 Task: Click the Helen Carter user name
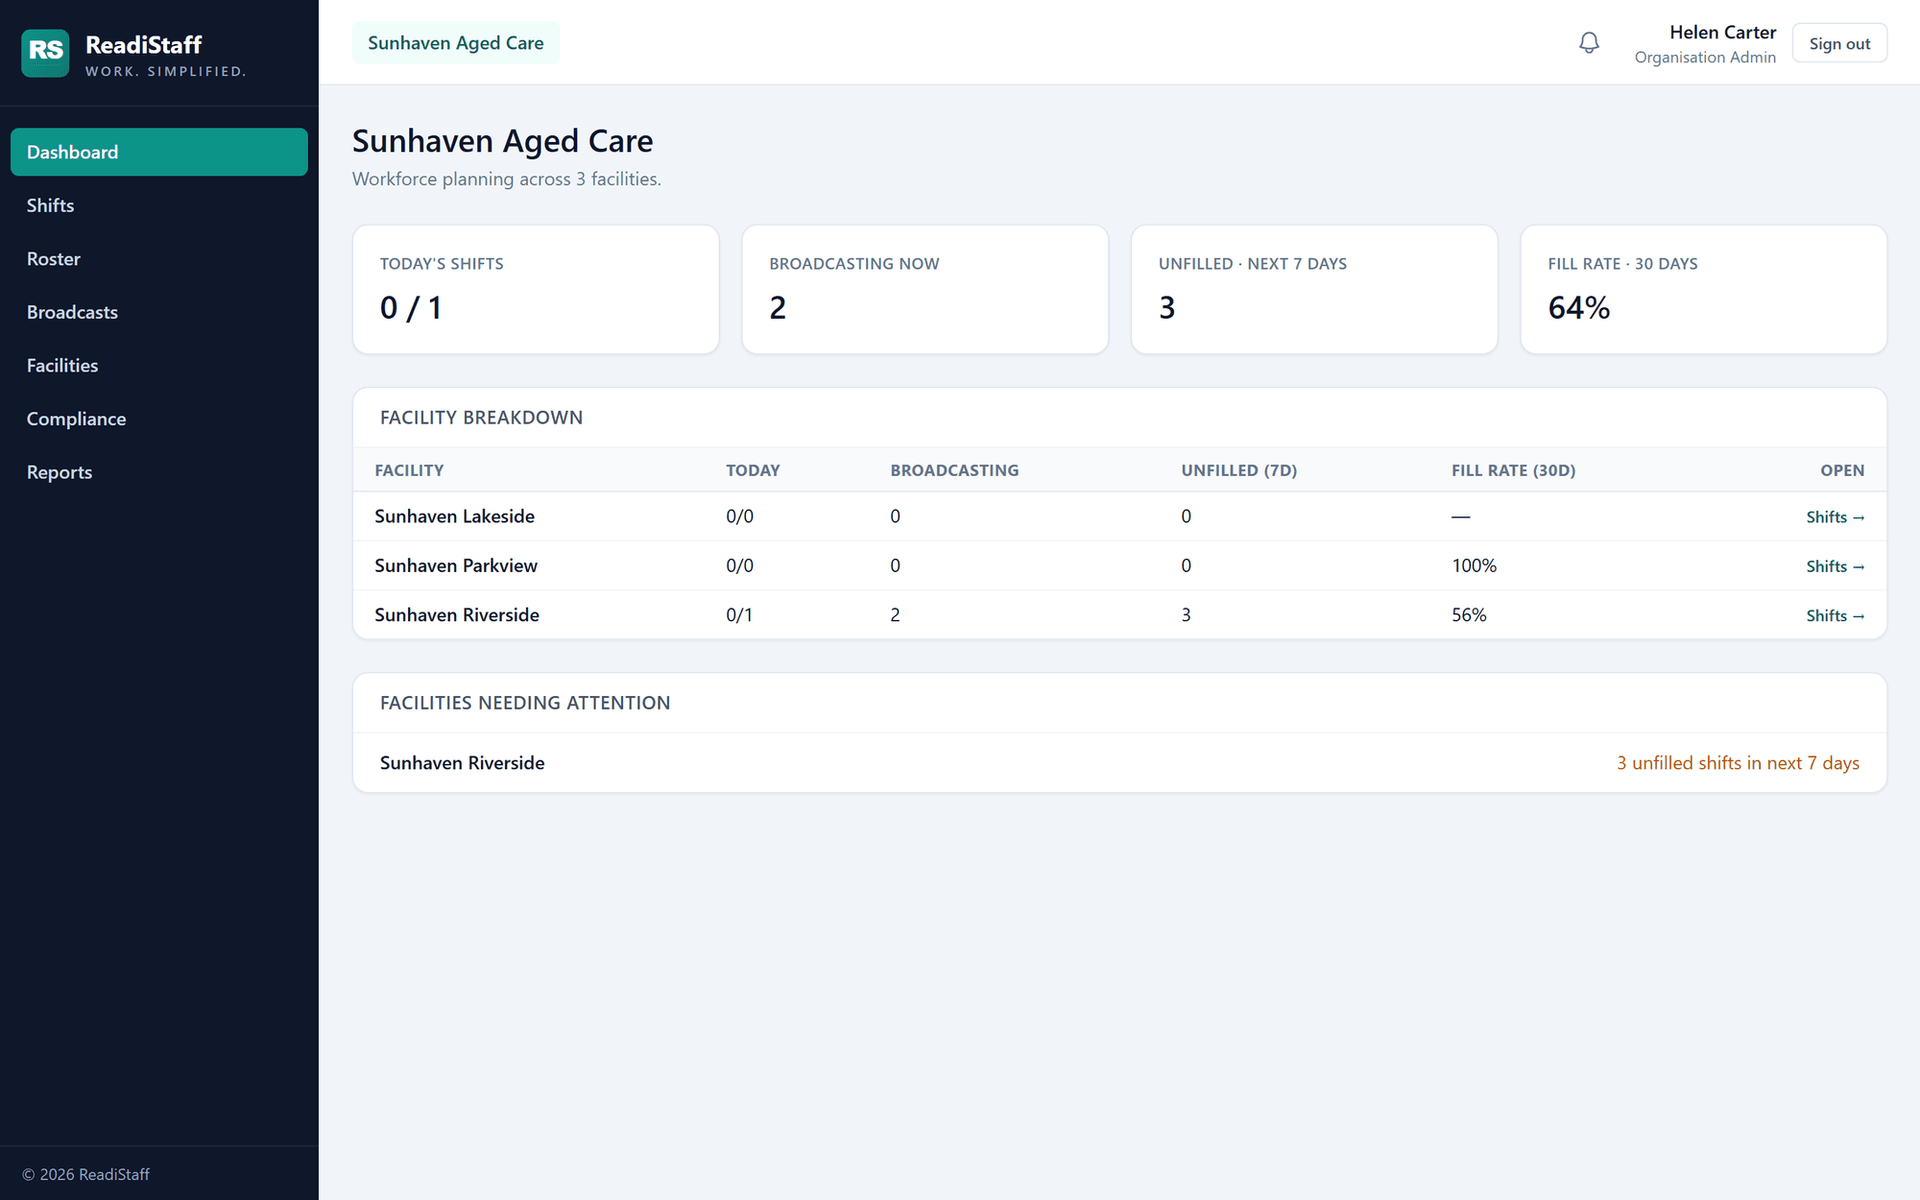[x=1723, y=32]
